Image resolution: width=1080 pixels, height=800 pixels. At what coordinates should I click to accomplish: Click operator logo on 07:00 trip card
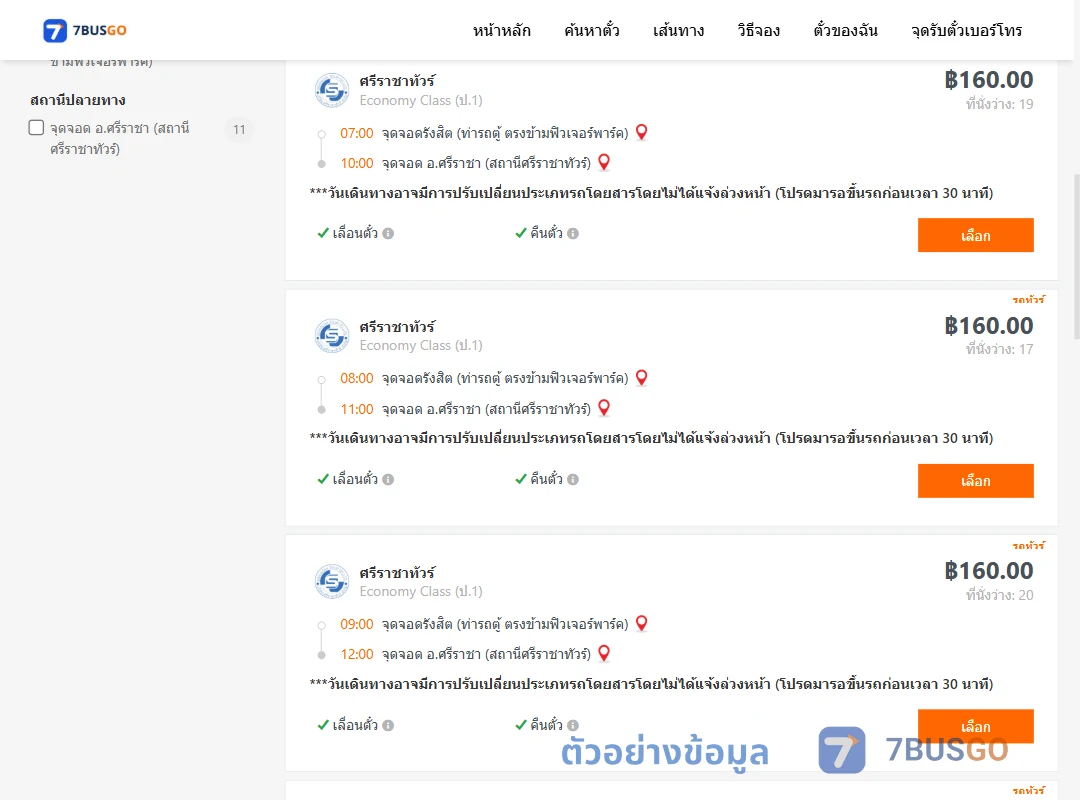332,90
